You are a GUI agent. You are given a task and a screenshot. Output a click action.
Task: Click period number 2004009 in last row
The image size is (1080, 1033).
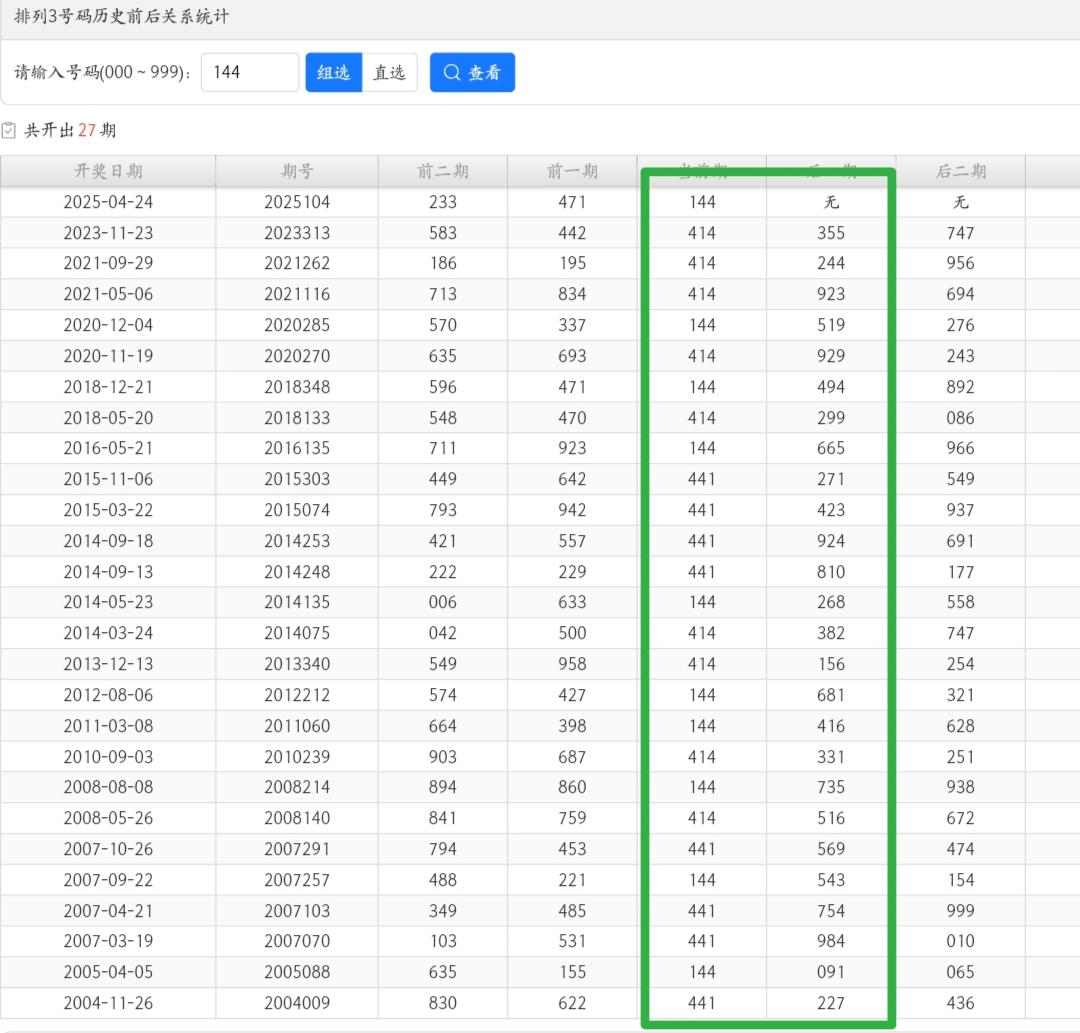(297, 1003)
